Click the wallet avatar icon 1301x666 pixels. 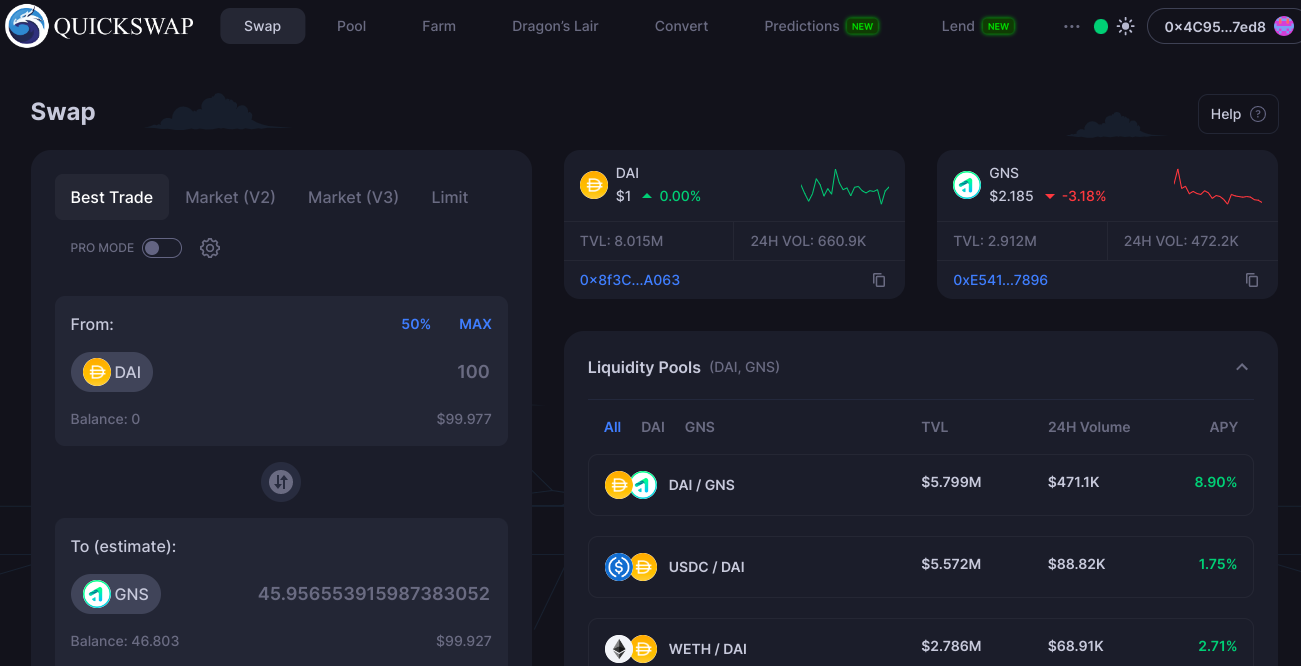tap(1284, 27)
